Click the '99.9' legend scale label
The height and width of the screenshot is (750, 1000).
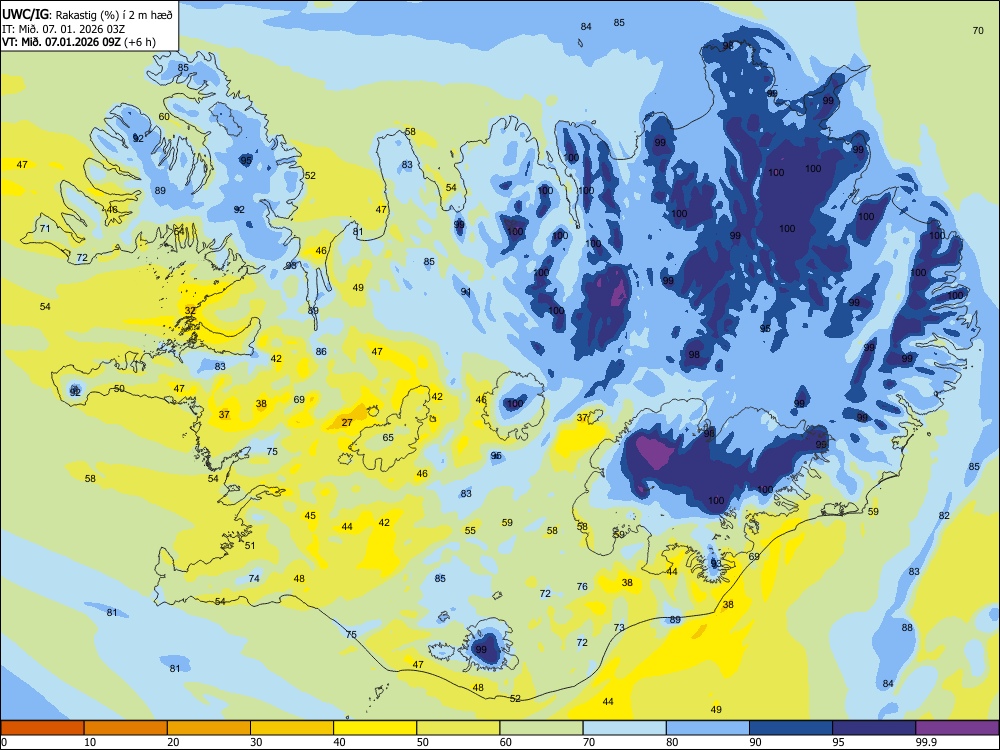926,742
